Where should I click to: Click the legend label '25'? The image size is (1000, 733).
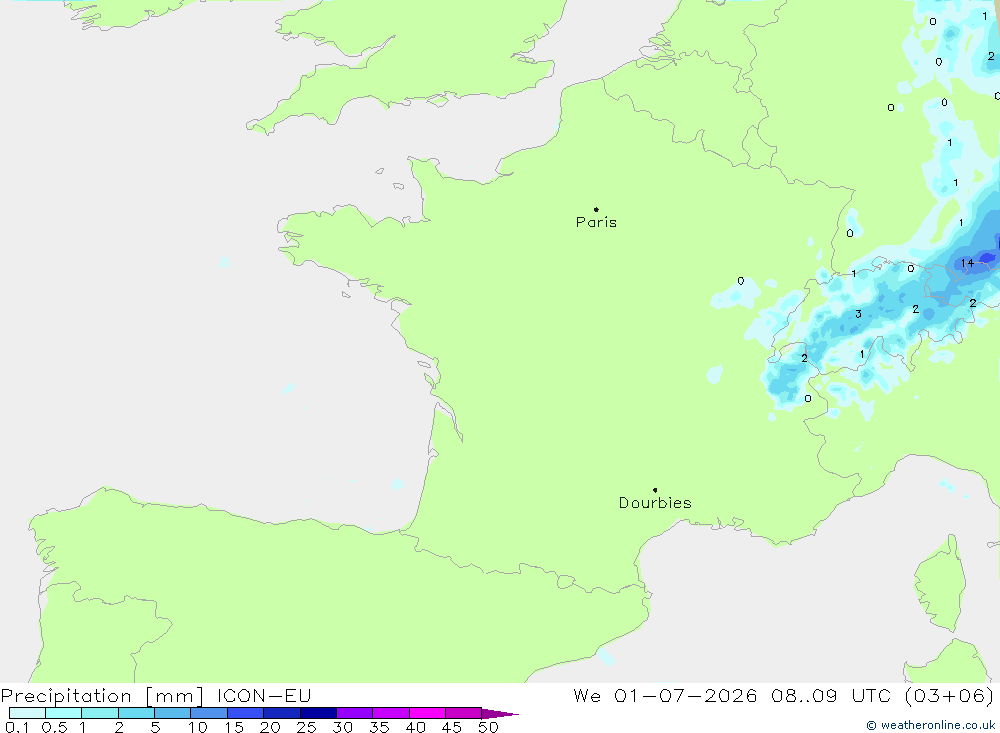click(307, 727)
